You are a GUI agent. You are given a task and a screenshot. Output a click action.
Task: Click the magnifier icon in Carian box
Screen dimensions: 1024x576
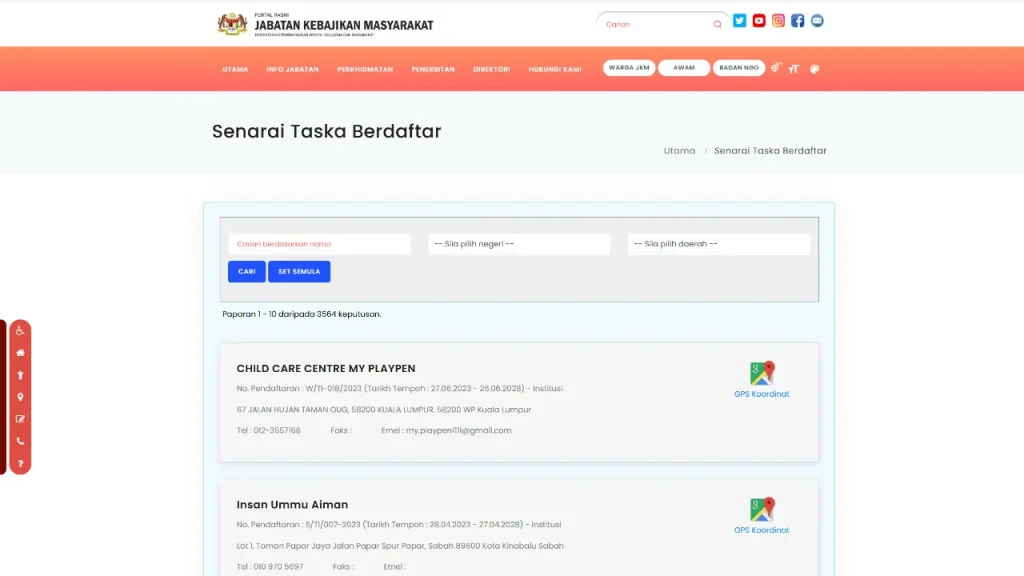point(717,24)
